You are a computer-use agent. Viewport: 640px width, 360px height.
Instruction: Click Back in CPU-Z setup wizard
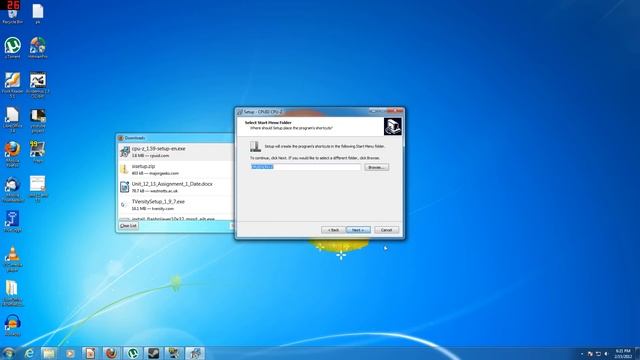pos(333,230)
